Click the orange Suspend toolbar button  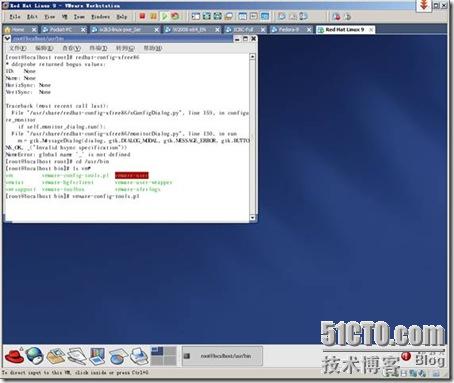click(153, 16)
